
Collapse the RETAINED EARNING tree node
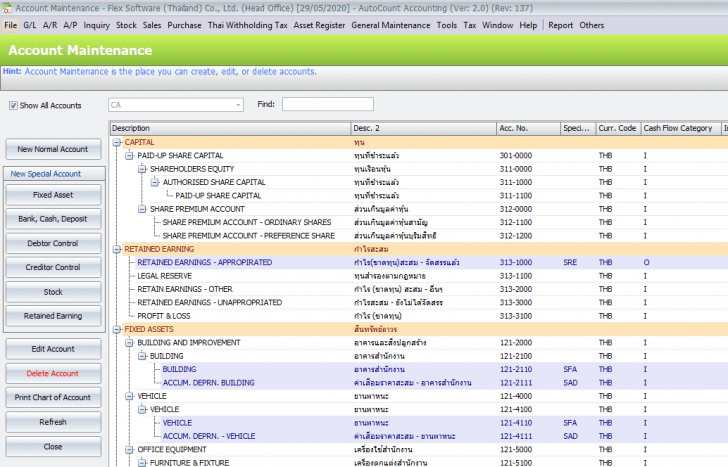(x=117, y=249)
